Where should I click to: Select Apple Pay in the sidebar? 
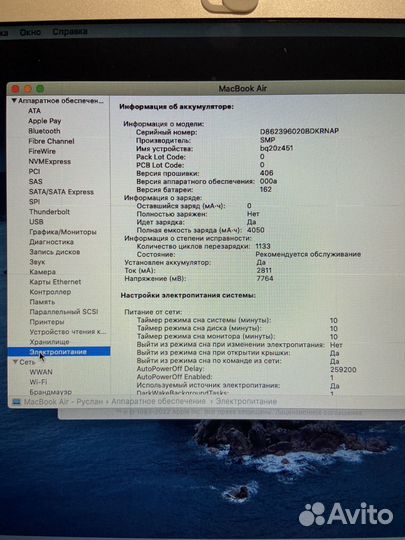pyautogui.click(x=45, y=121)
